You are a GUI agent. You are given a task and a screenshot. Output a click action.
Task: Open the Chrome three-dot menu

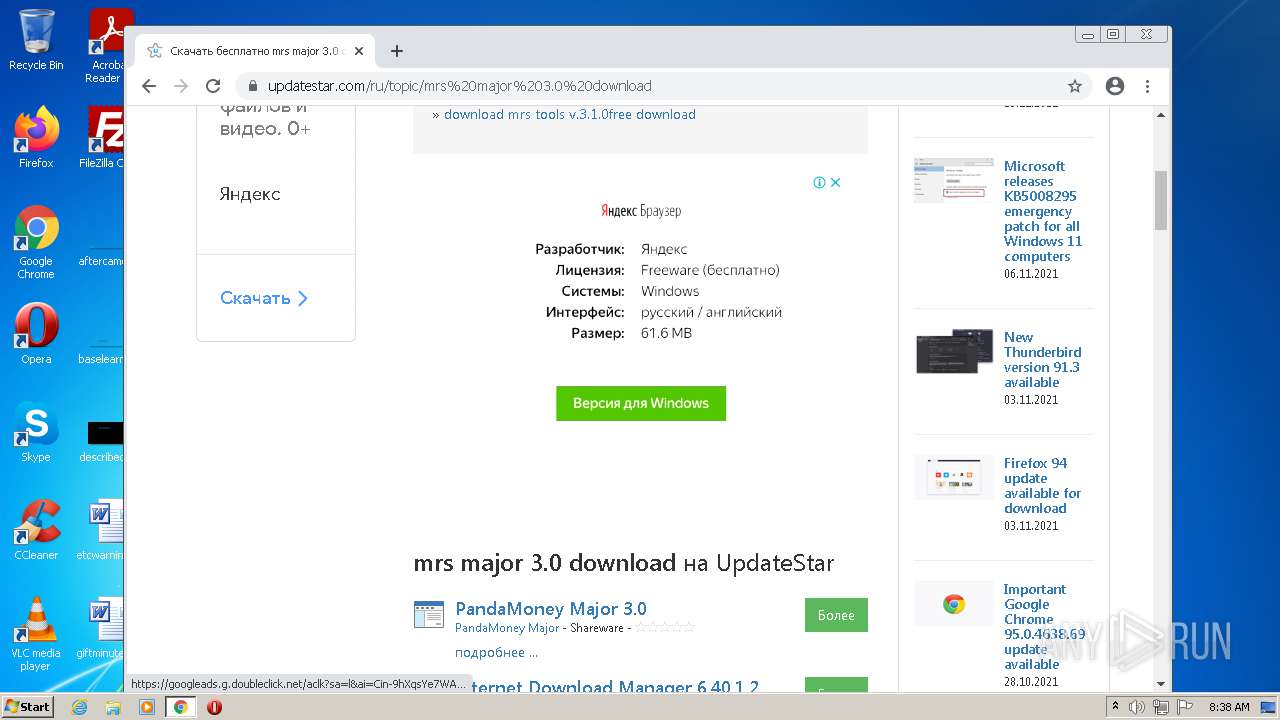point(1148,86)
